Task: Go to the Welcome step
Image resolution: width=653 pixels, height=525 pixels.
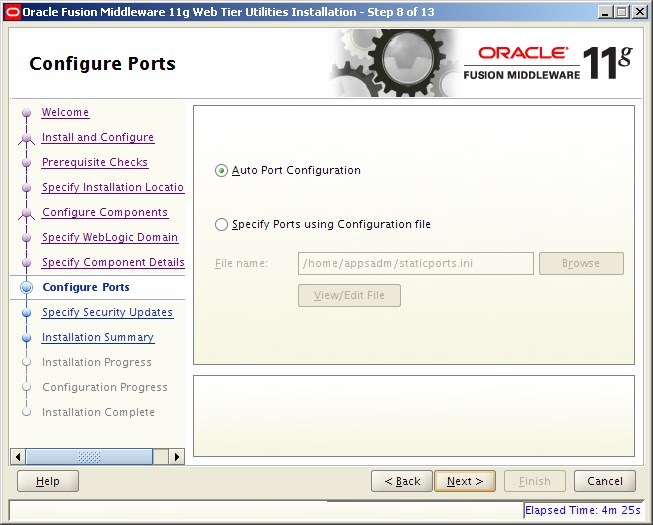Action: tap(65, 112)
